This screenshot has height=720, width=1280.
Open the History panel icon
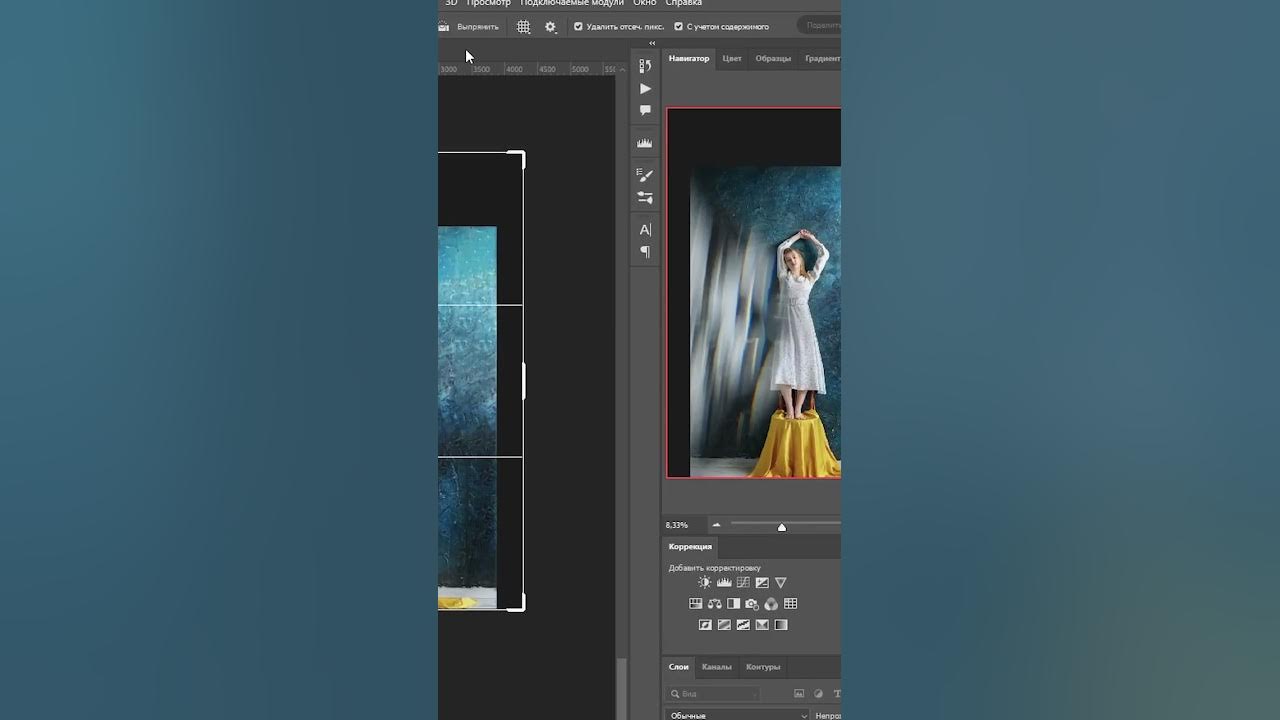tap(645, 66)
